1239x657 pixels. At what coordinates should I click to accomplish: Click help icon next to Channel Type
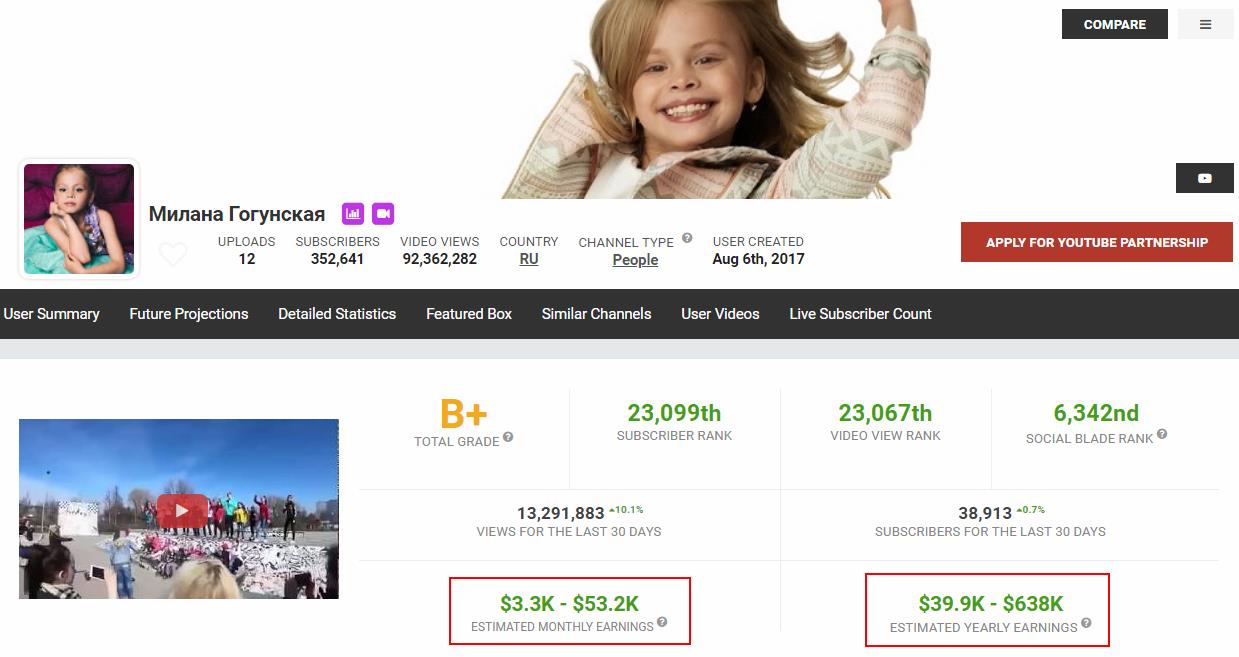coord(687,239)
